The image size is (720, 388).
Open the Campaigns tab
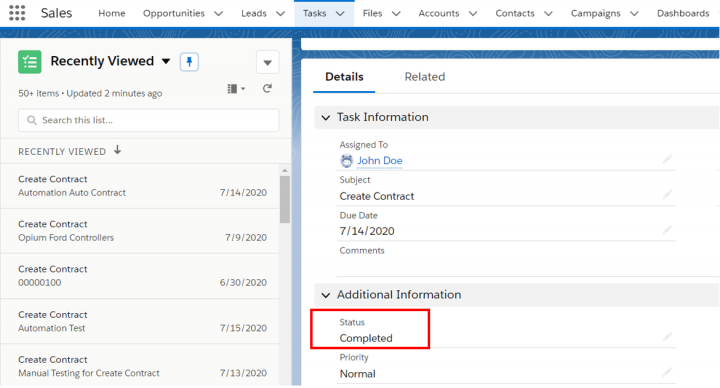(596, 13)
